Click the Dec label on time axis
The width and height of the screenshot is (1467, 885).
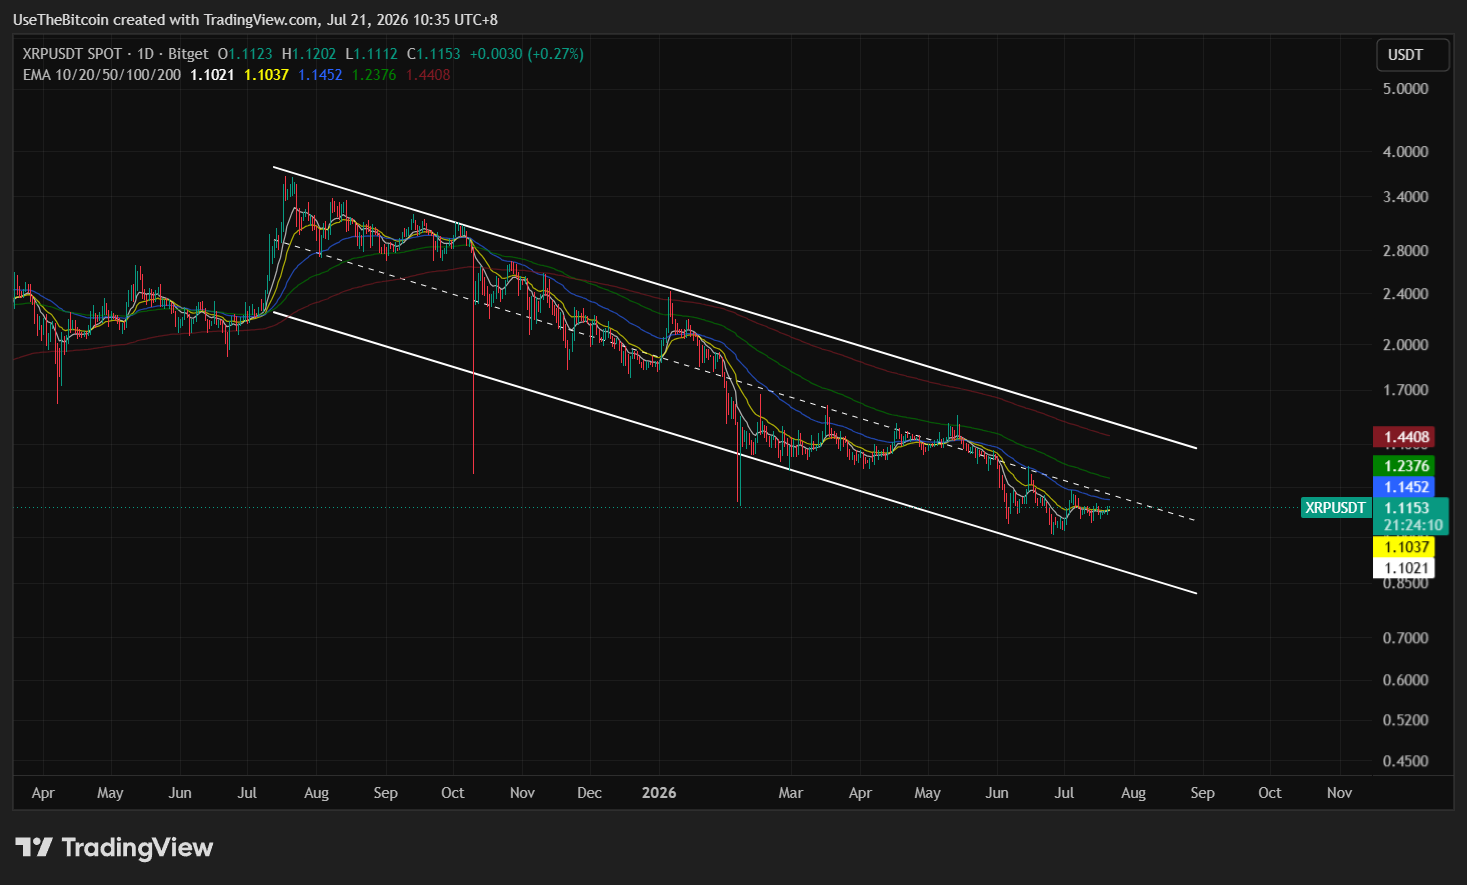click(590, 793)
